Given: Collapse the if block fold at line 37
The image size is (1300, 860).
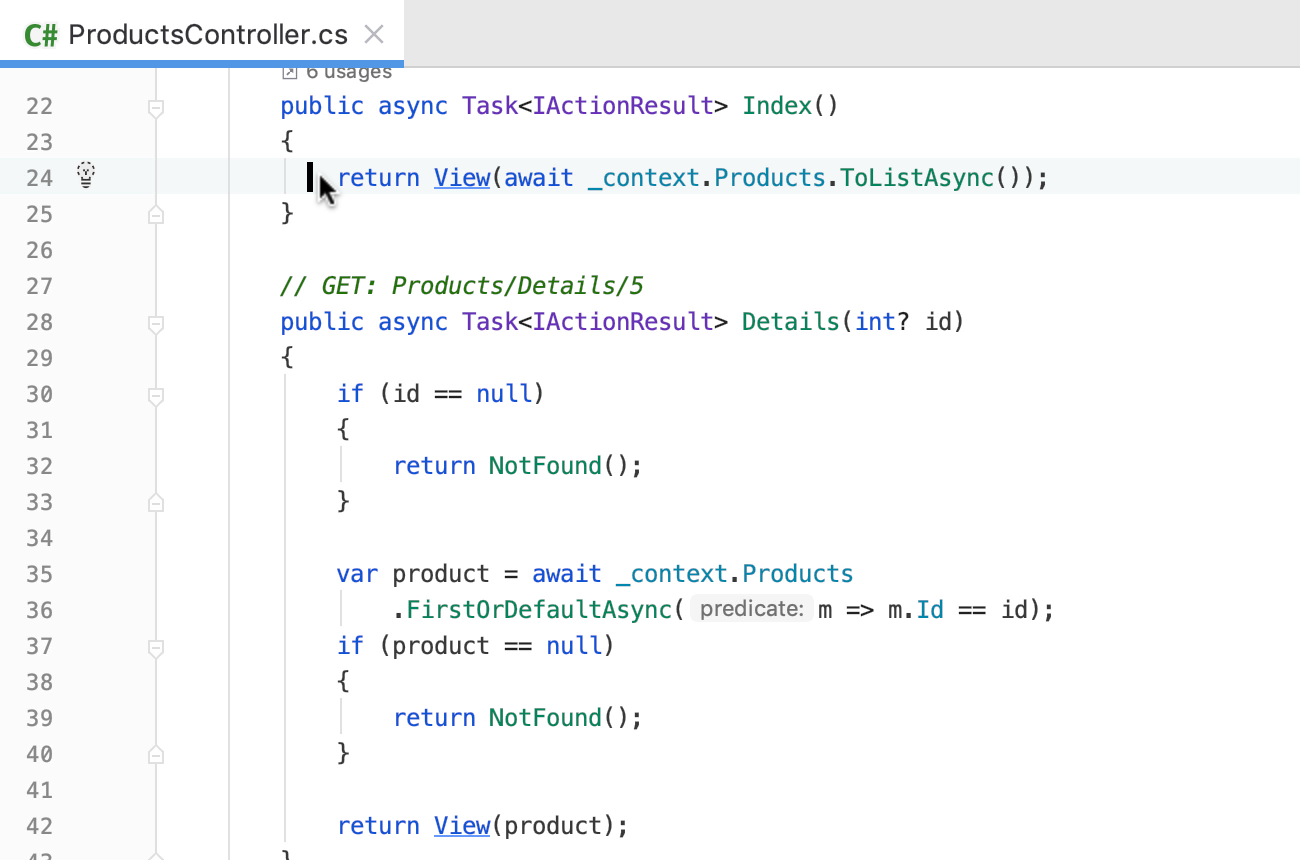Looking at the screenshot, I should pos(156,647).
